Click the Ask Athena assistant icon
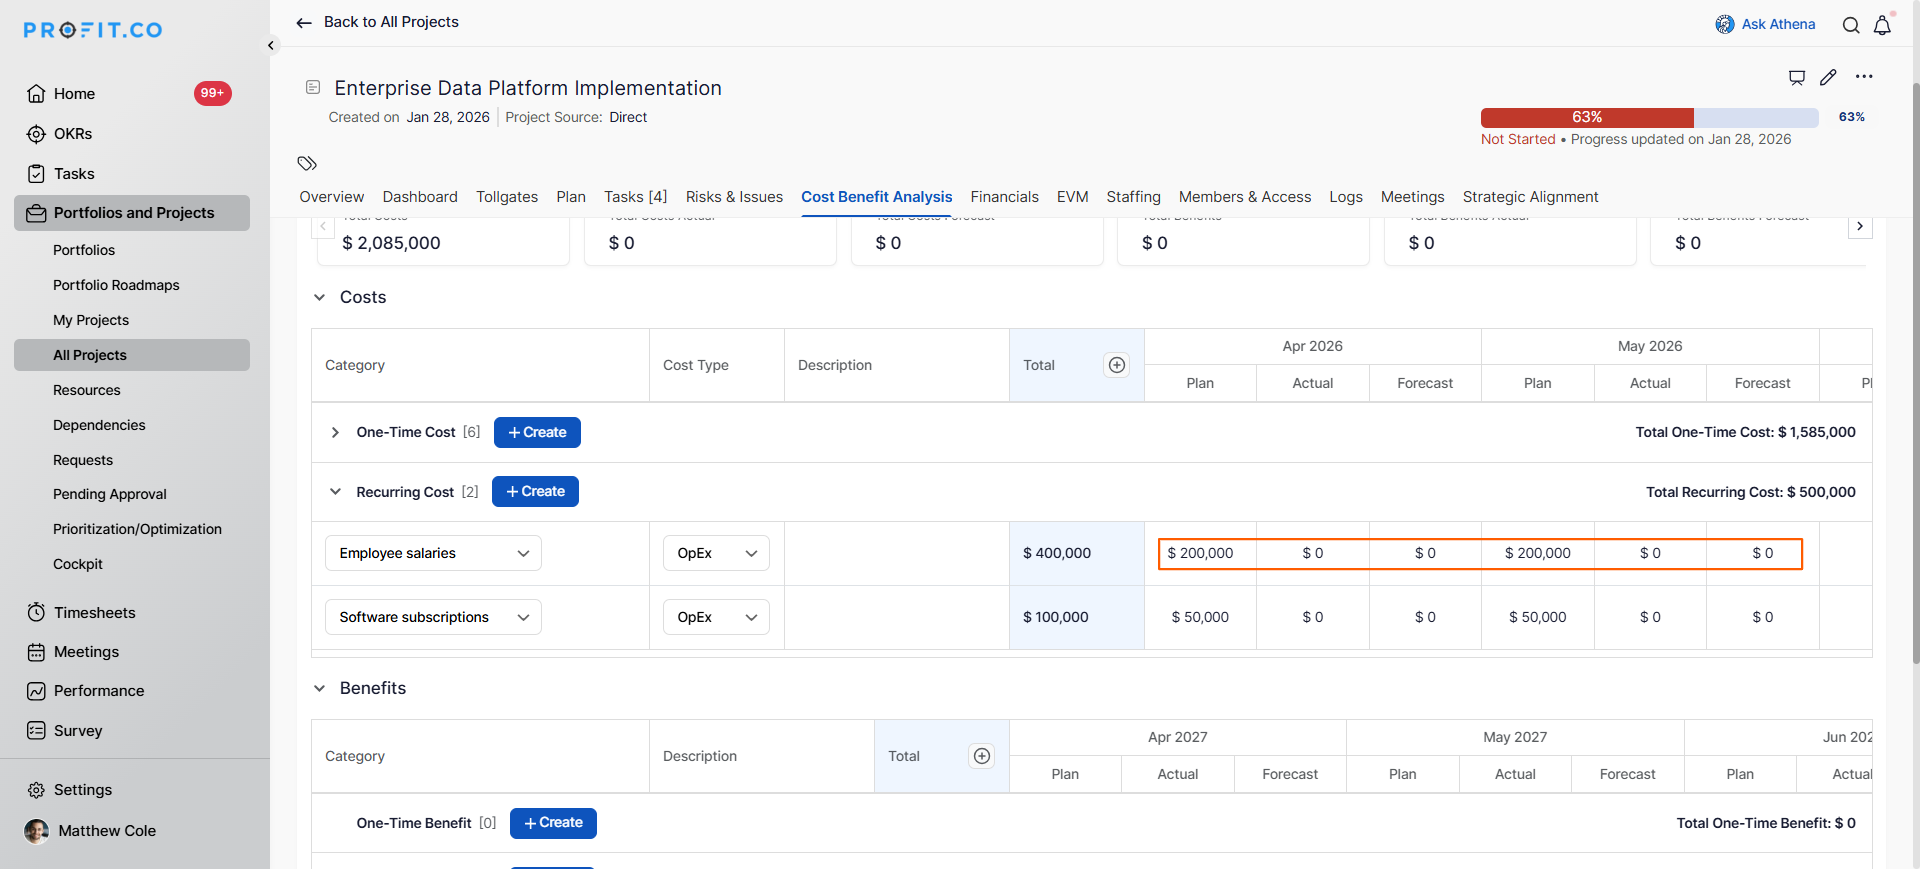Screen dimensions: 1920x869 (1725, 24)
